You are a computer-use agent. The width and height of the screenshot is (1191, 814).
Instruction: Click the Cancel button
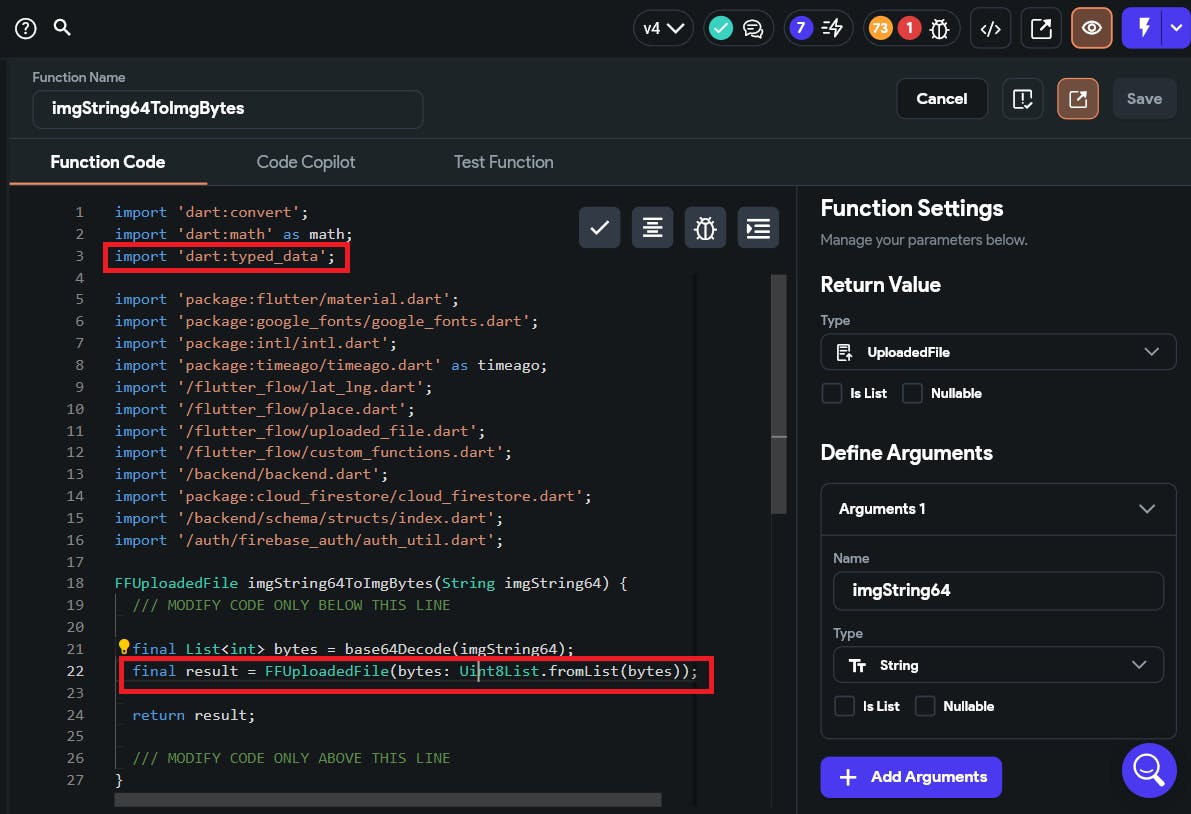(x=942, y=99)
